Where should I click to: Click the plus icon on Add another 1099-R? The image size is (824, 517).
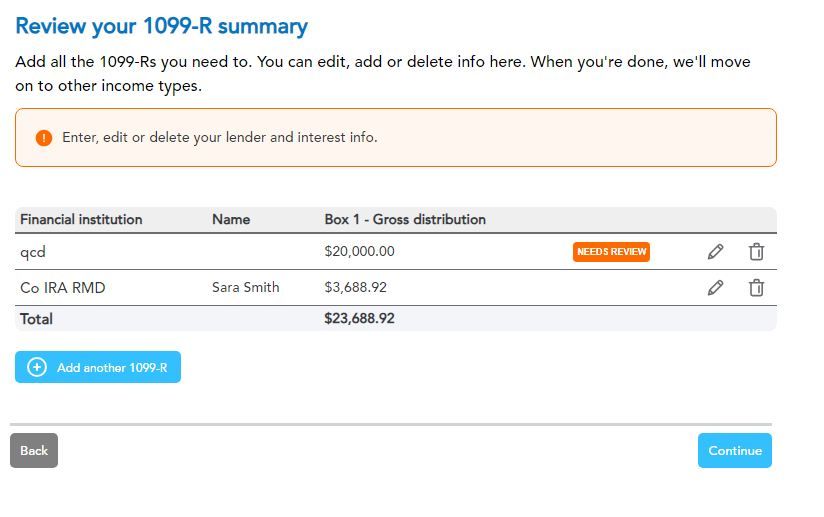[x=37, y=367]
